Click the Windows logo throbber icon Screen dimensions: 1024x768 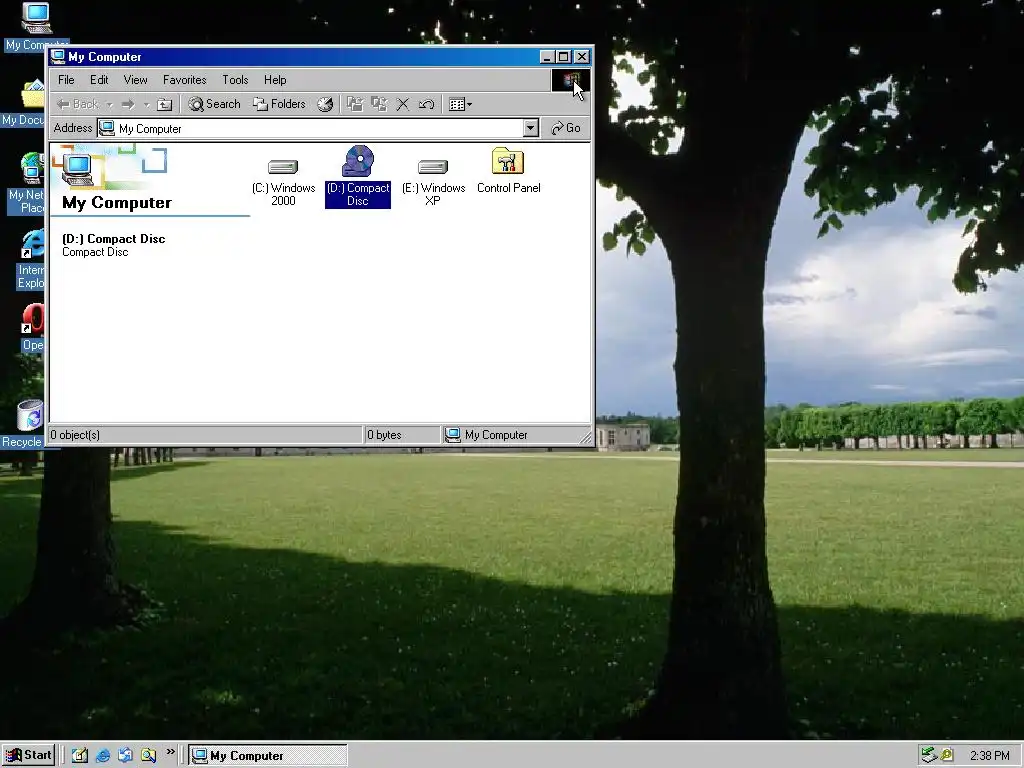coord(571,80)
